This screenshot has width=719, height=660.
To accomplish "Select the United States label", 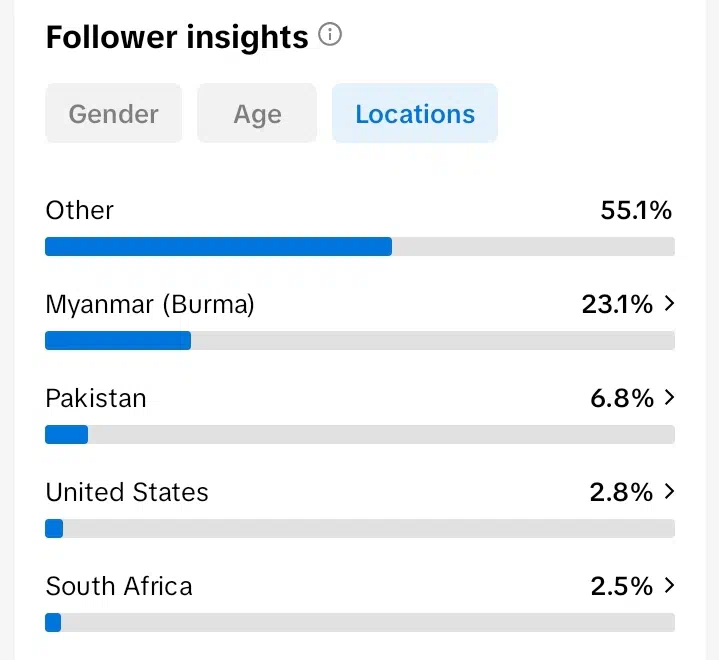I will click(x=127, y=492).
